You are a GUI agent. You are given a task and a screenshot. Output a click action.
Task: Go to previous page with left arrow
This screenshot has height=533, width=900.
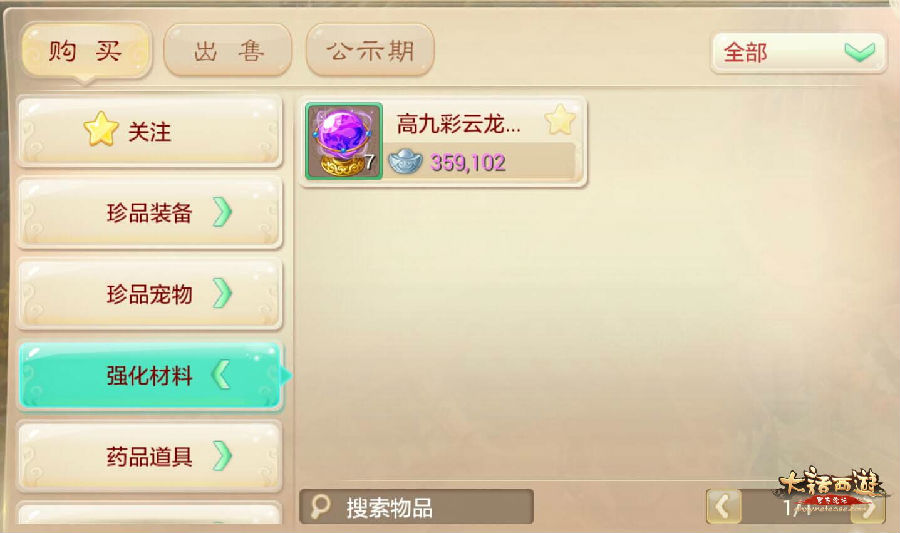723,507
